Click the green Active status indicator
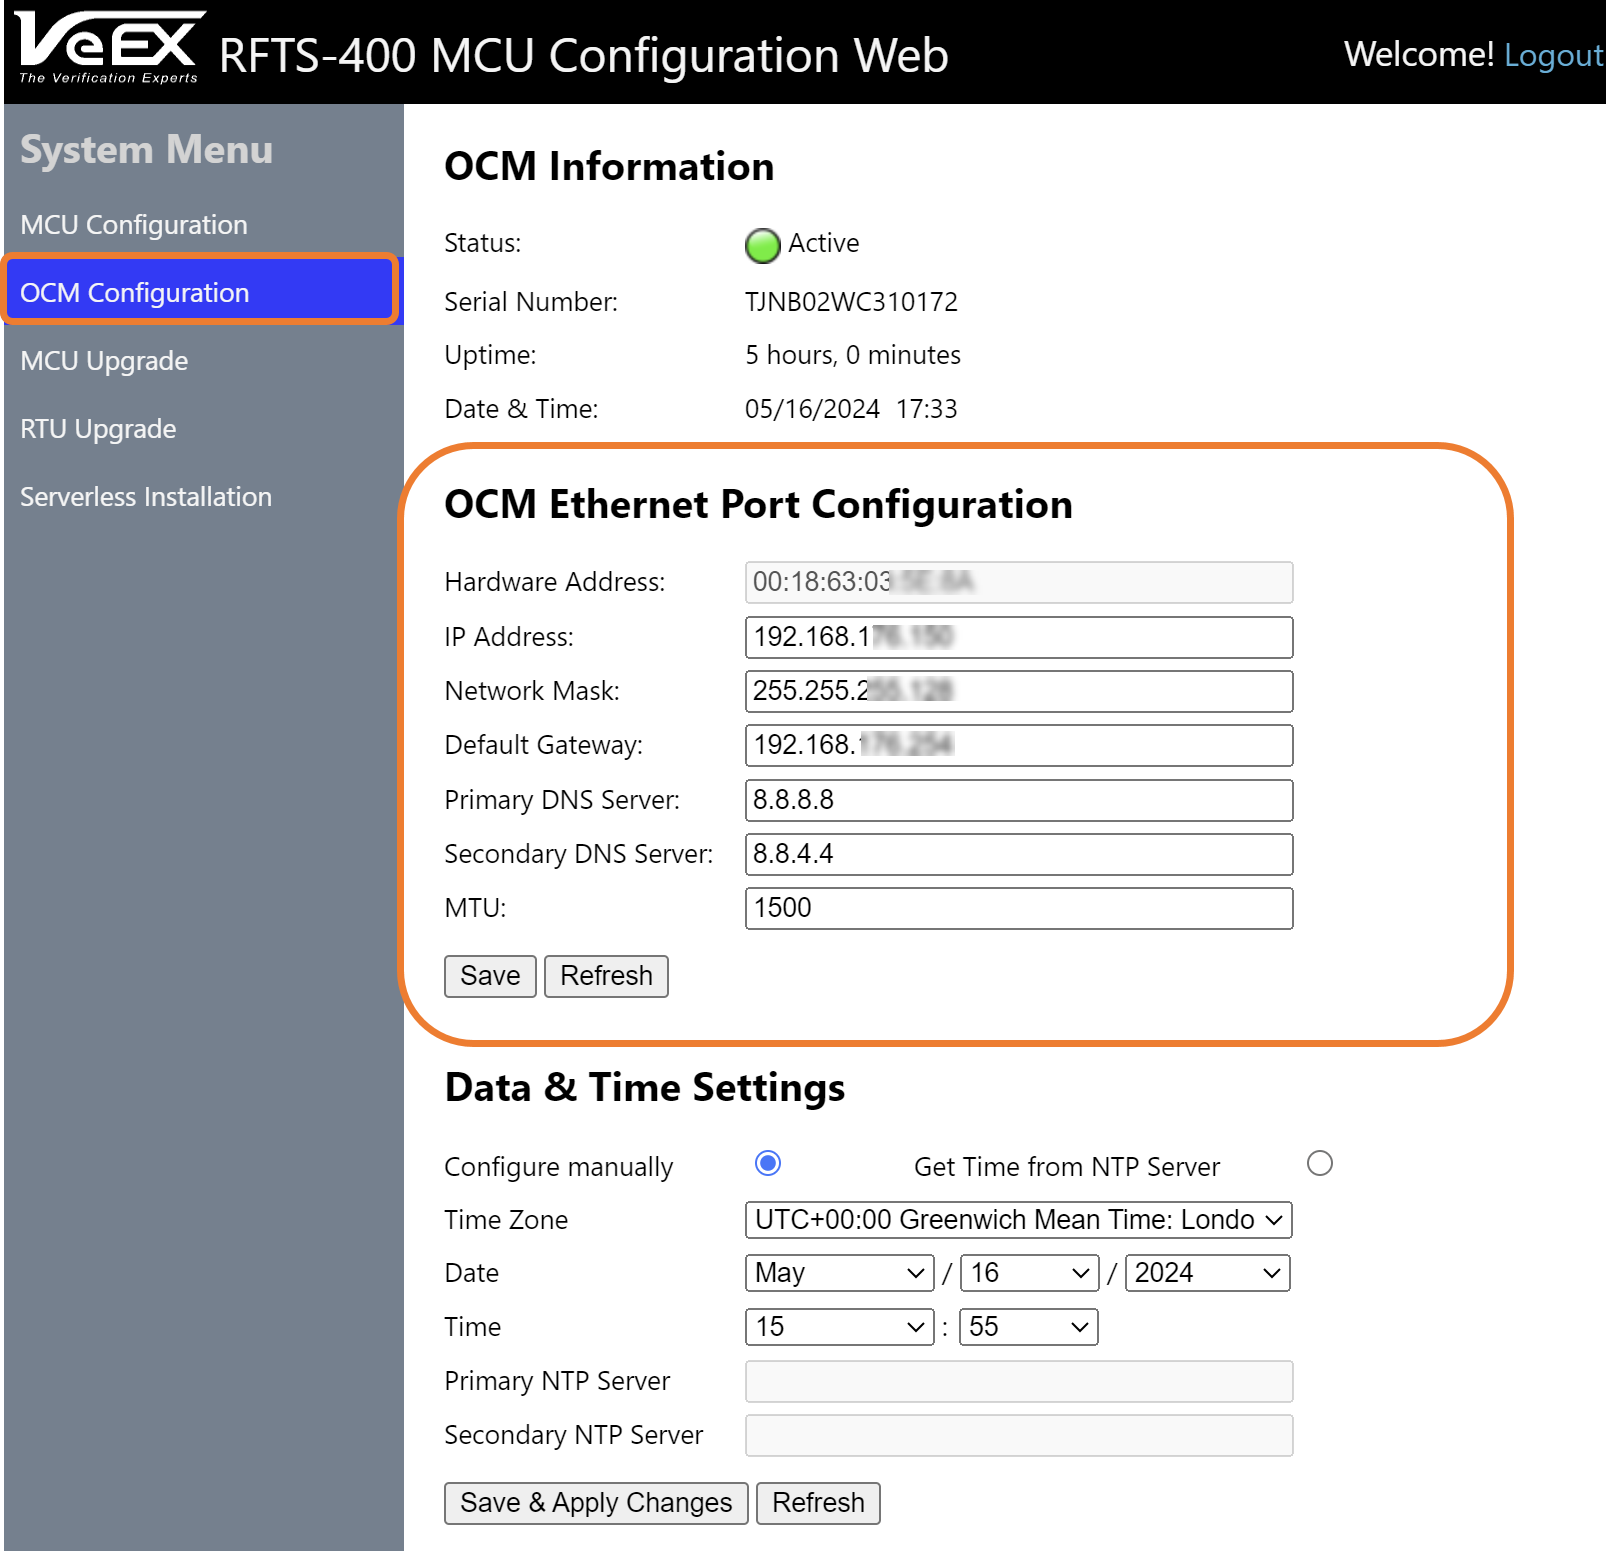The height and width of the screenshot is (1551, 1606). point(763,245)
